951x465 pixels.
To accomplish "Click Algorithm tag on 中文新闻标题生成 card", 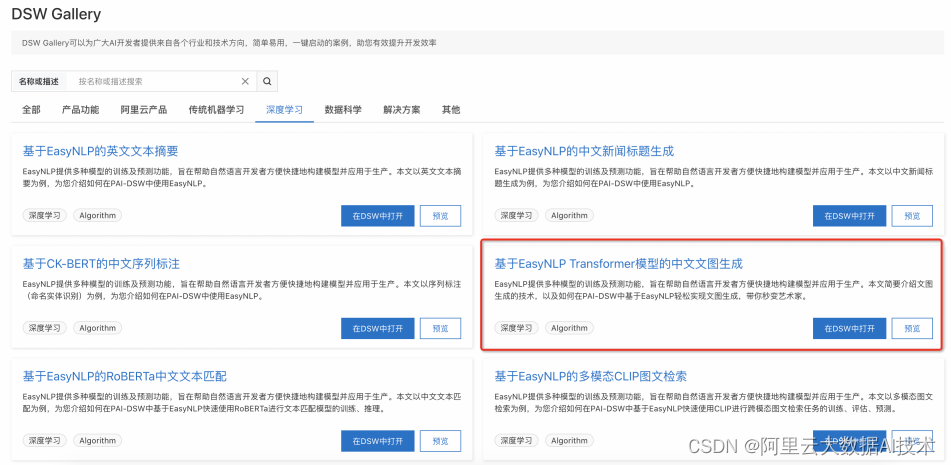I will pos(570,215).
